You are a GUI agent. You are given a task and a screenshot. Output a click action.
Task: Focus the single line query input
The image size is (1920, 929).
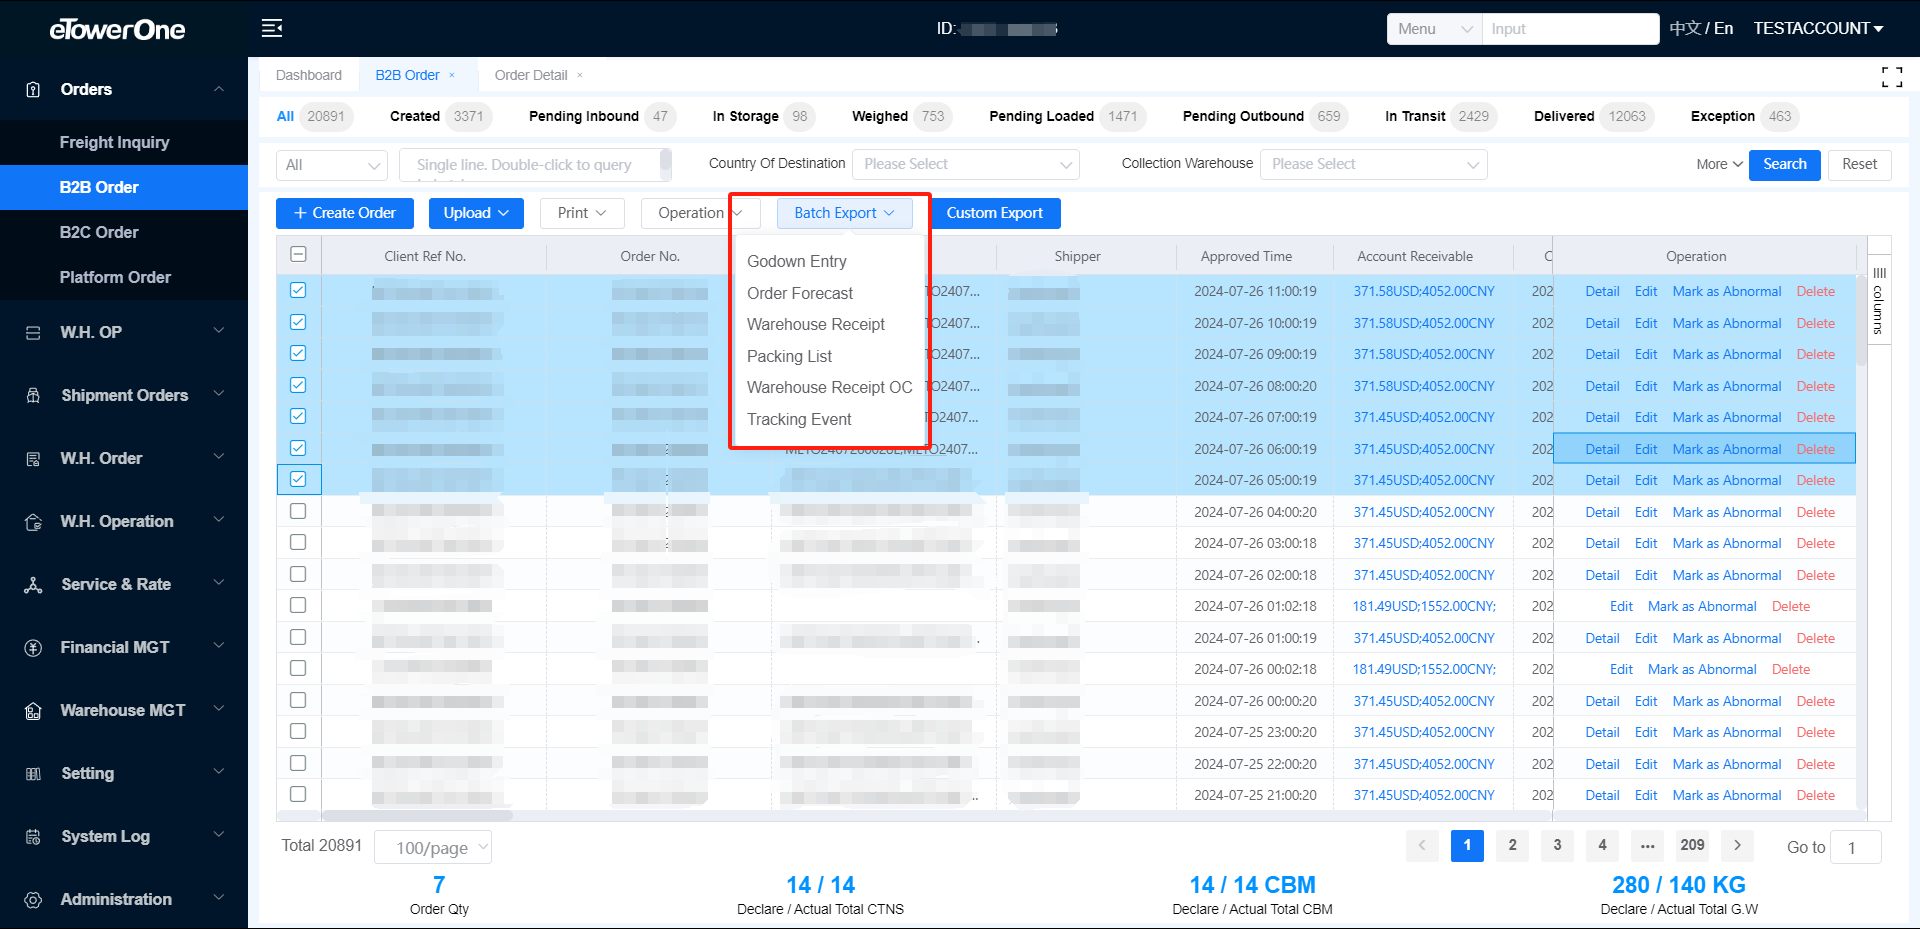[535, 164]
